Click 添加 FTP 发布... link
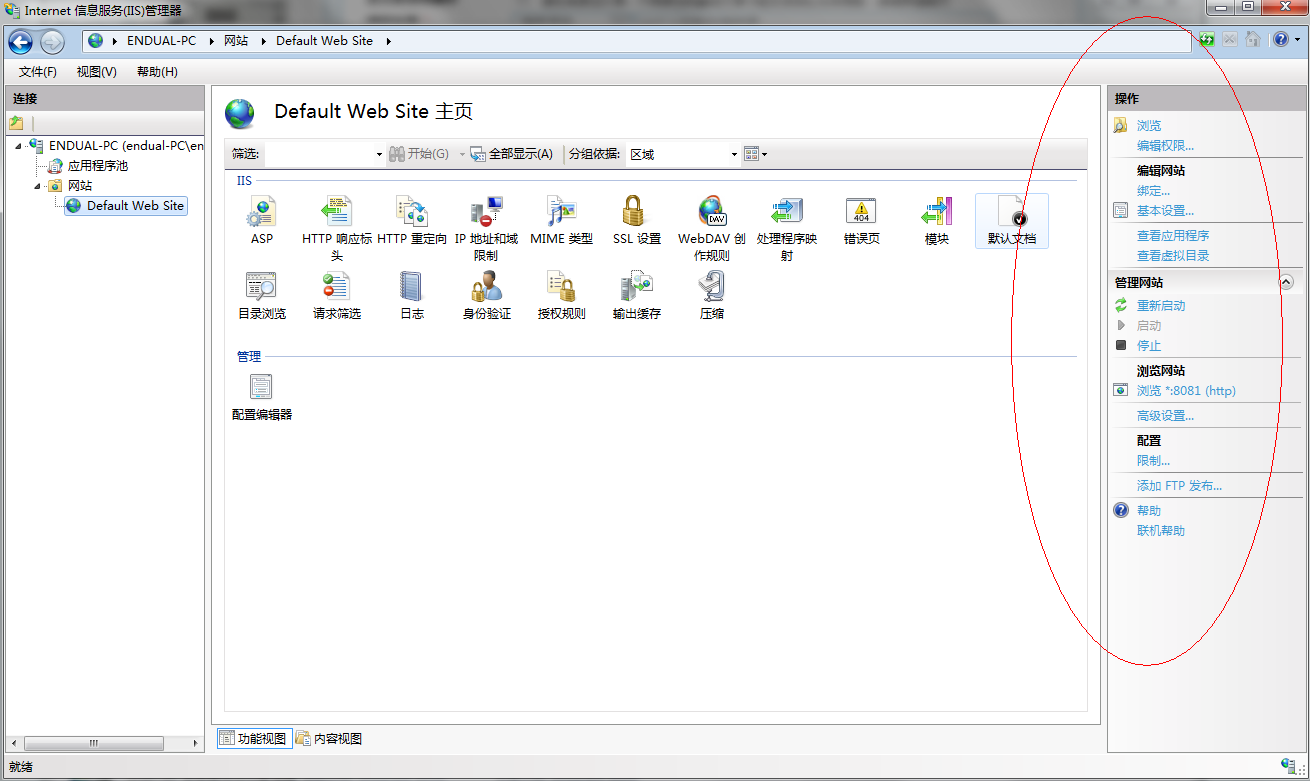This screenshot has height=781, width=1310. click(1179, 486)
